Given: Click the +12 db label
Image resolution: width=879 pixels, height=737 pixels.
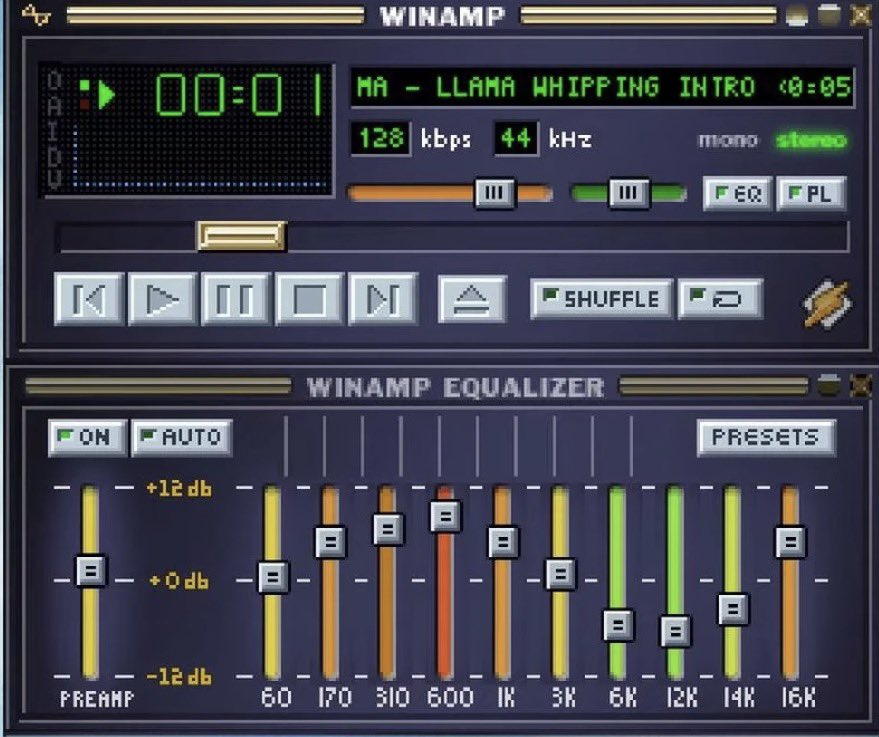Looking at the screenshot, I should 179,489.
